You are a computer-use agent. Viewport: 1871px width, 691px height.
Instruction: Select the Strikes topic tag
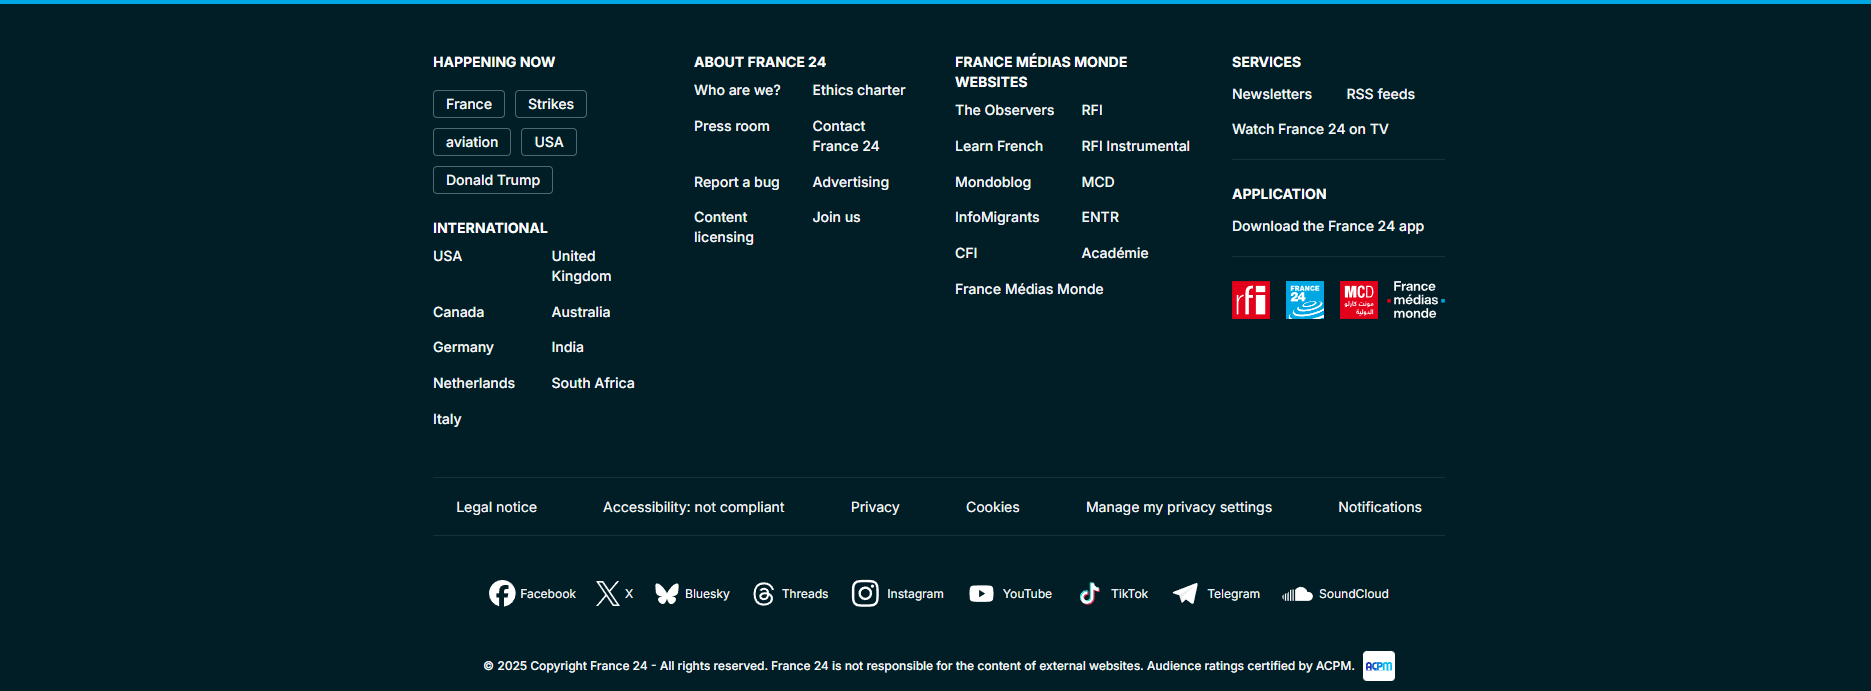(551, 104)
